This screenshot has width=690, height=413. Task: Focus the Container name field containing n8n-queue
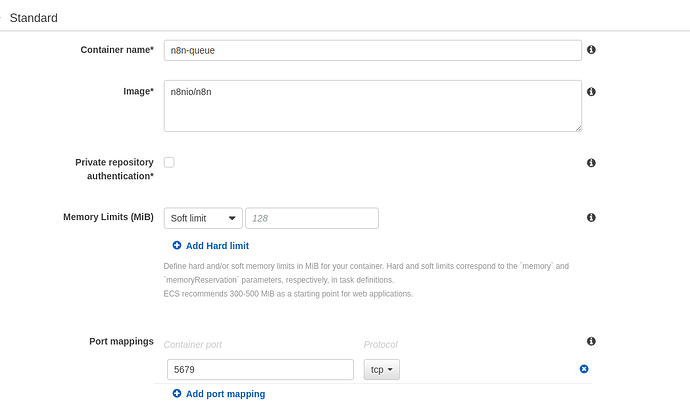372,50
